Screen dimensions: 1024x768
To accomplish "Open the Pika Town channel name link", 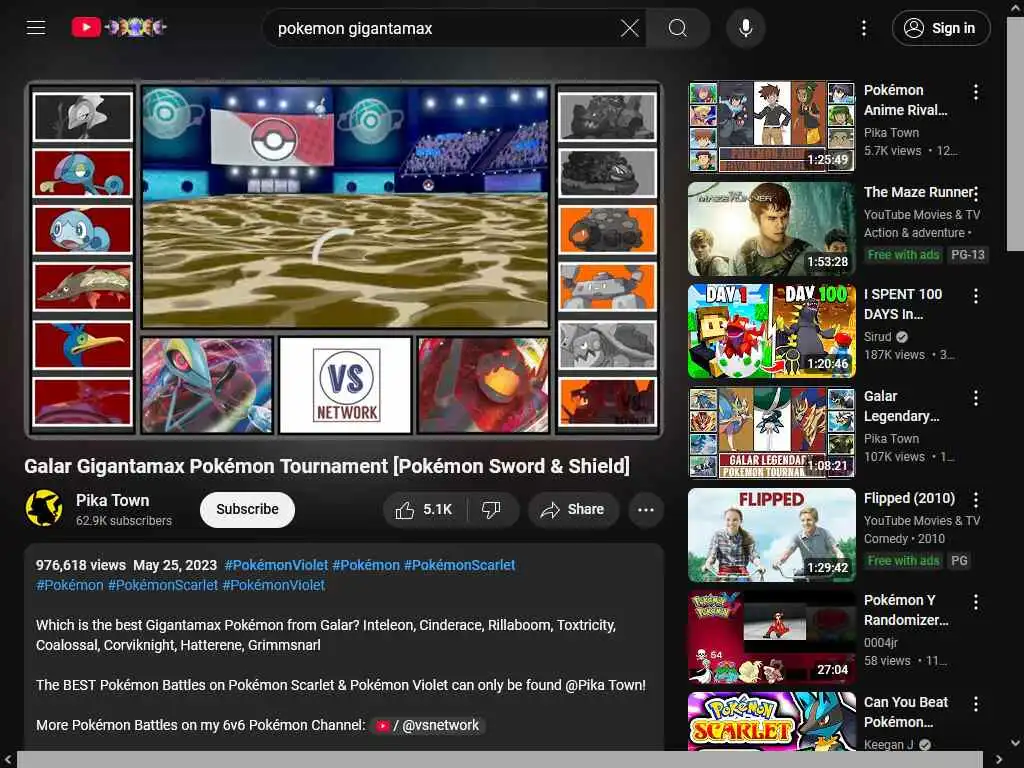I will (112, 500).
